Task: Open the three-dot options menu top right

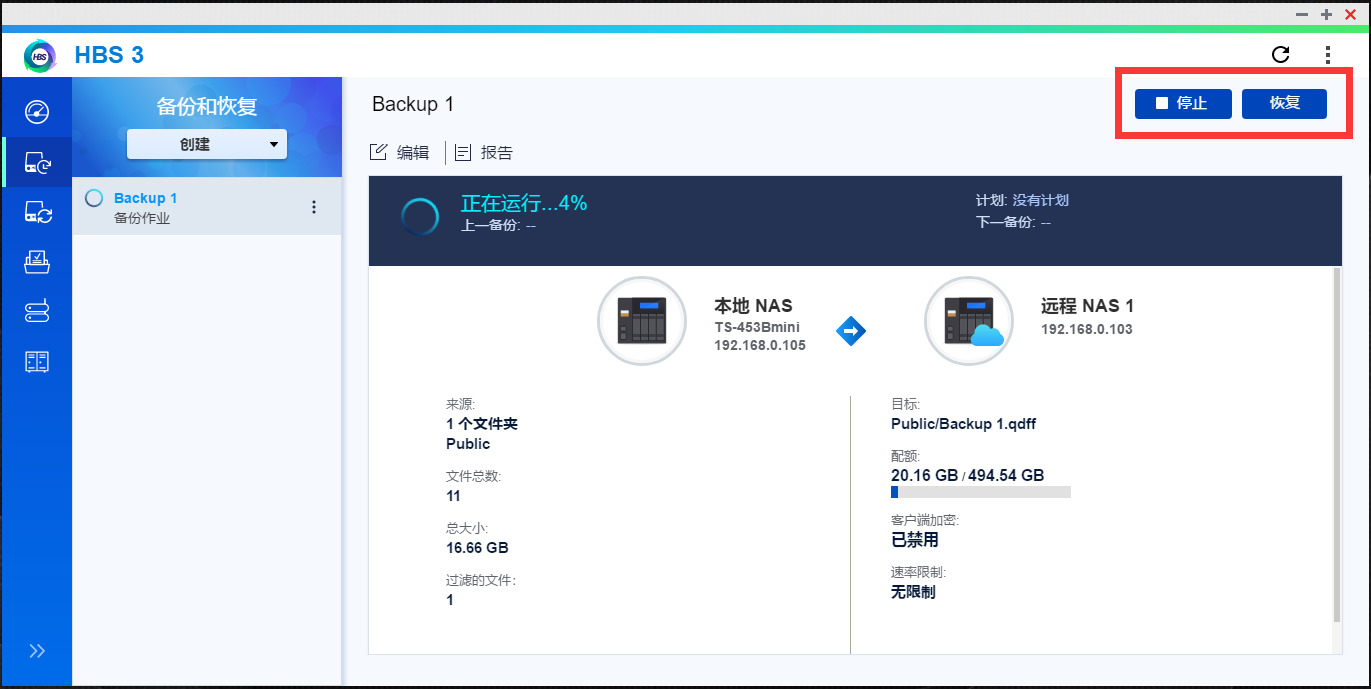Action: [1328, 55]
